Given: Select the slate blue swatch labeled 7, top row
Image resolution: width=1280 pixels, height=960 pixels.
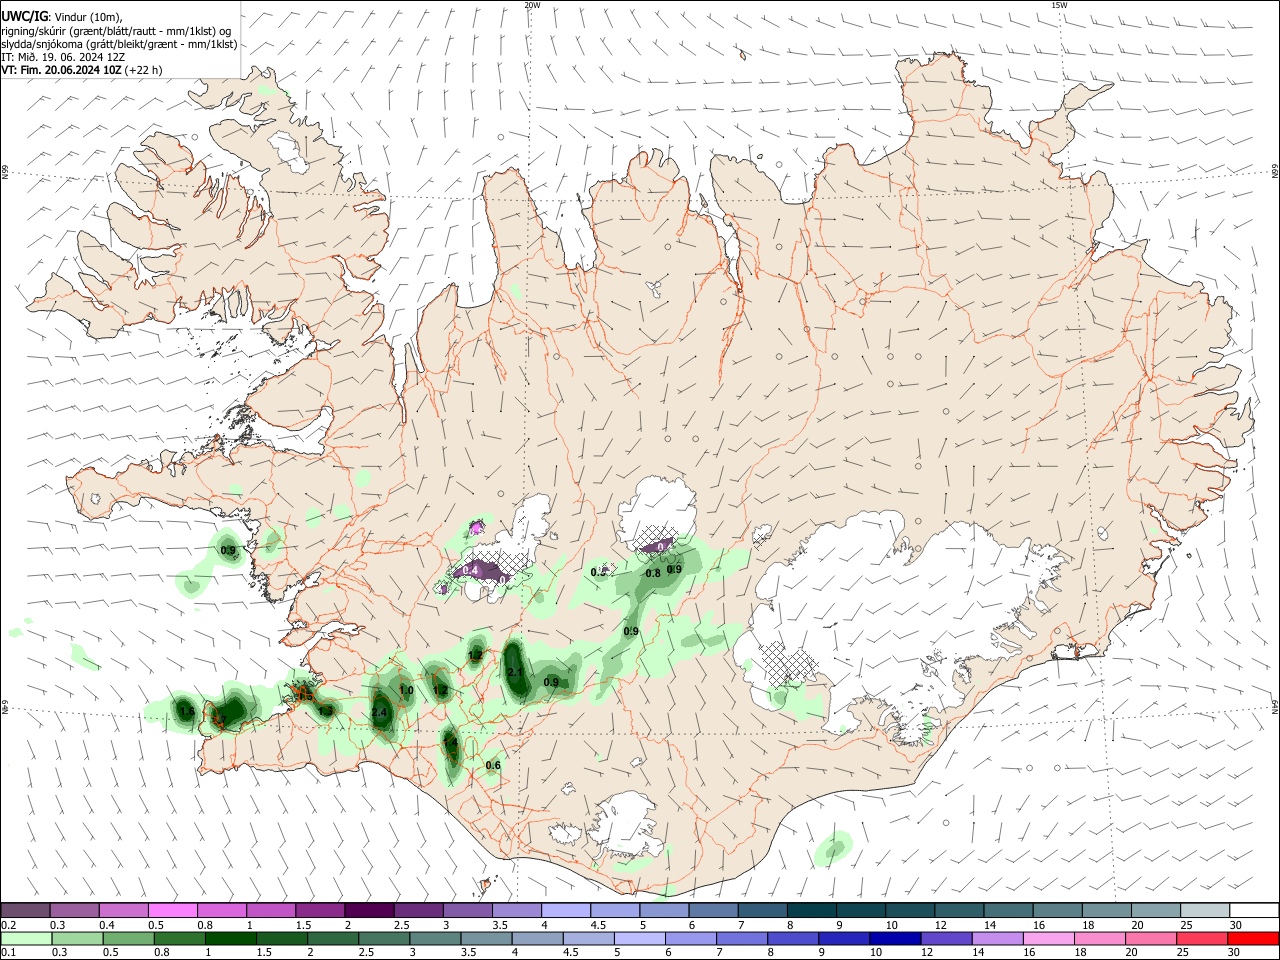Looking at the screenshot, I should pos(761,911).
